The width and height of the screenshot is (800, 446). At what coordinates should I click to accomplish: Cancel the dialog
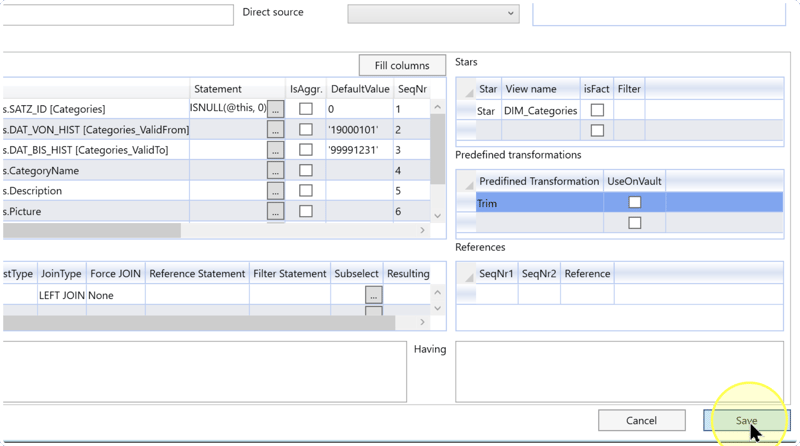641,420
